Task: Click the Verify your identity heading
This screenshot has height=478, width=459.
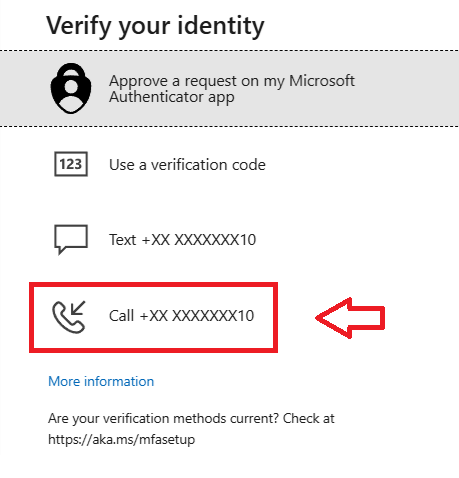Action: click(x=155, y=26)
